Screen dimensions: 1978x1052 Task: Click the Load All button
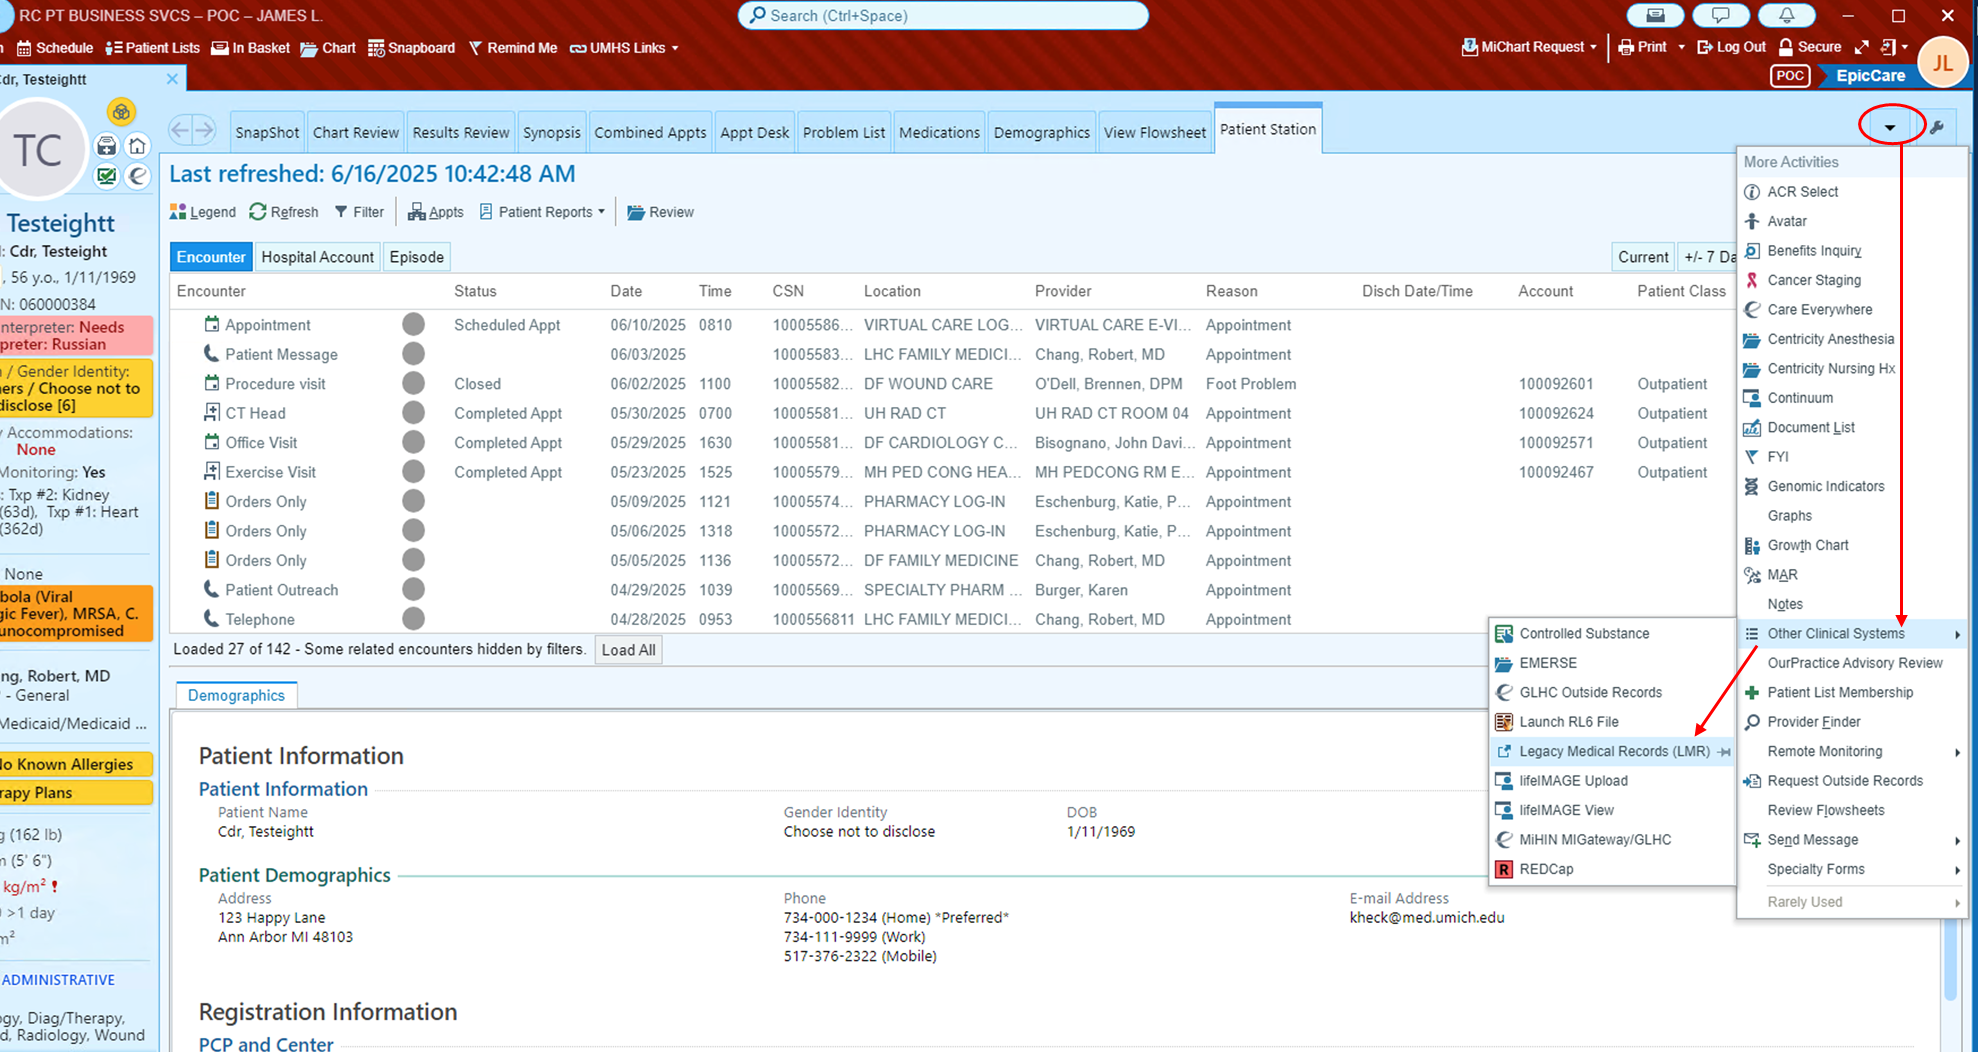[628, 650]
